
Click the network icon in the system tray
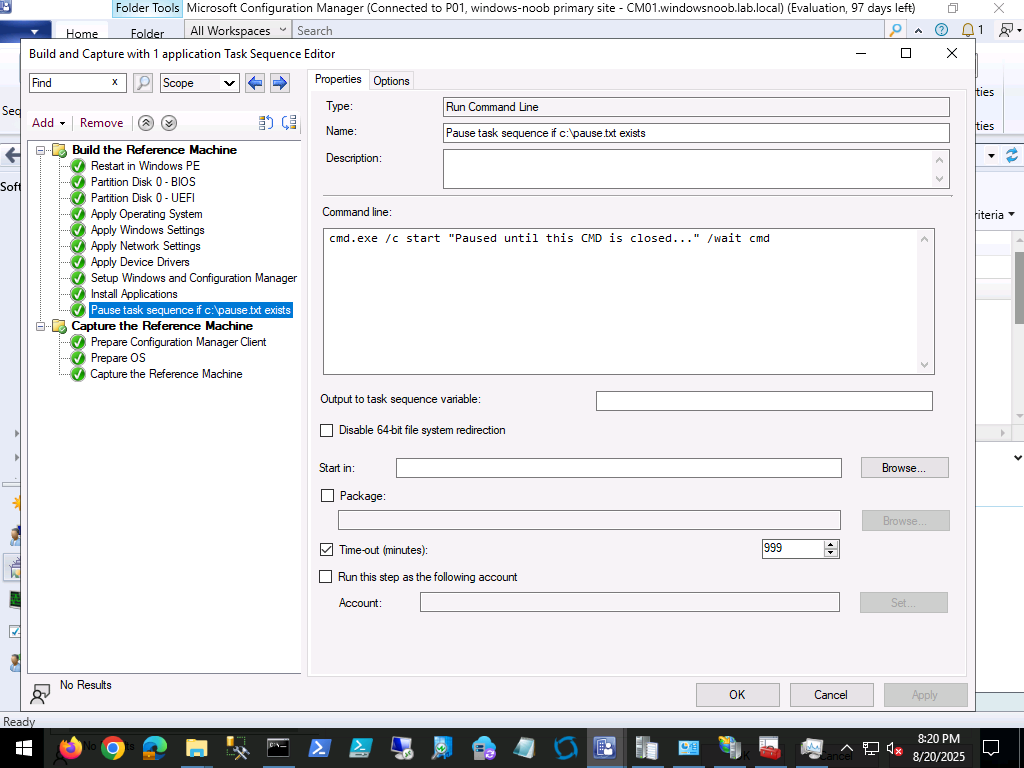click(x=871, y=748)
